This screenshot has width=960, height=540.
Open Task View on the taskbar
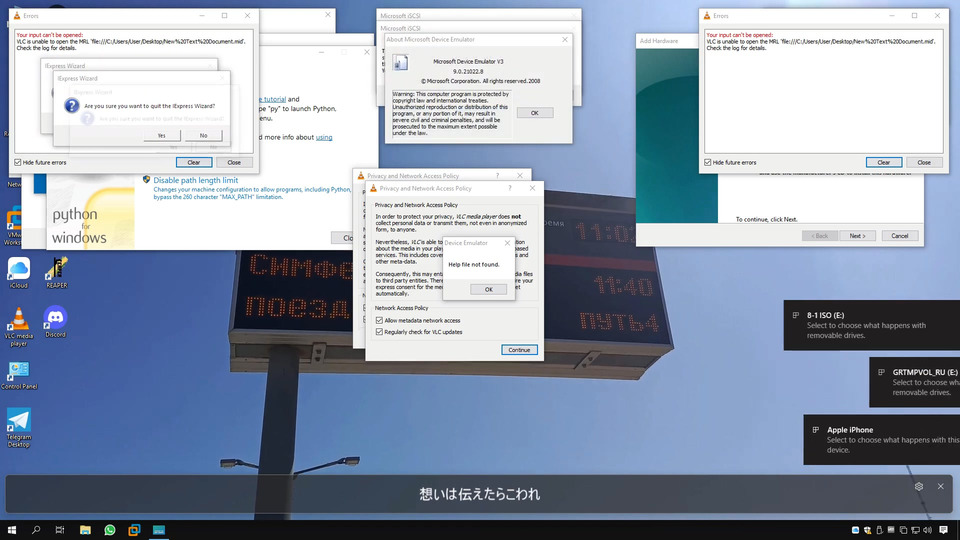tap(59, 530)
